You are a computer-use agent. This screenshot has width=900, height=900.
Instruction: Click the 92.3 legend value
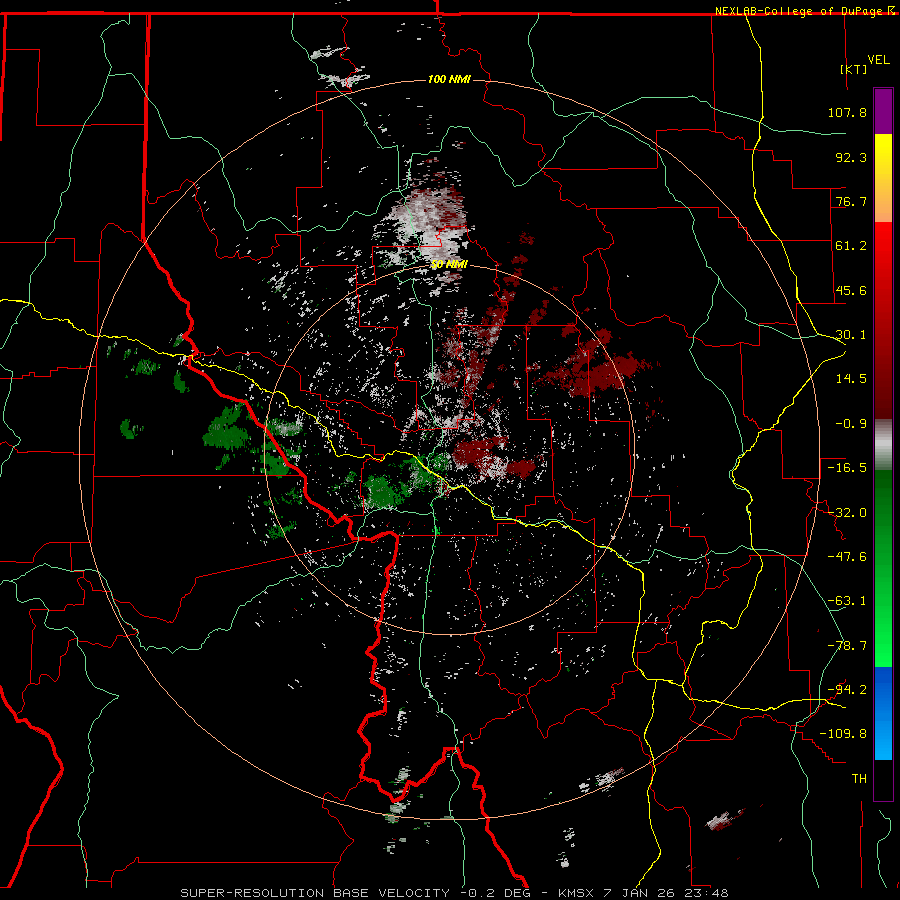[x=851, y=157]
